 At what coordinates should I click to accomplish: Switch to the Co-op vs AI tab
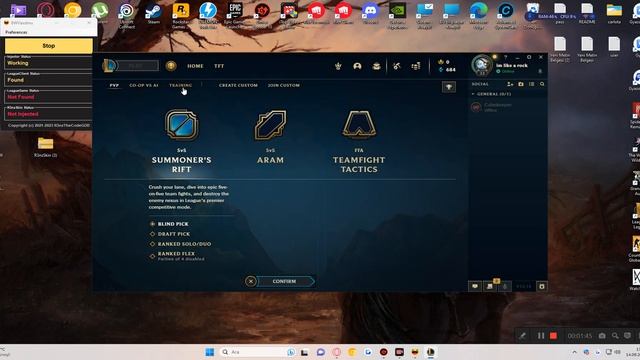click(x=144, y=85)
